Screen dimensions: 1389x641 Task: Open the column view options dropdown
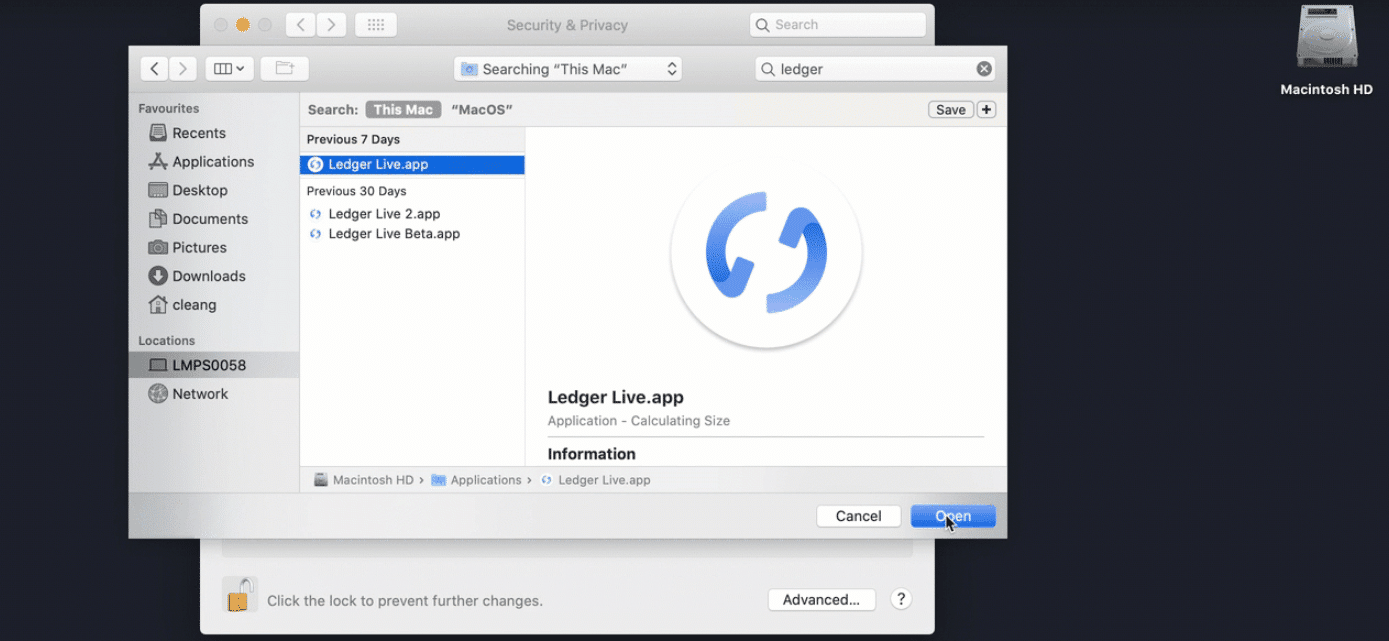tap(229, 69)
